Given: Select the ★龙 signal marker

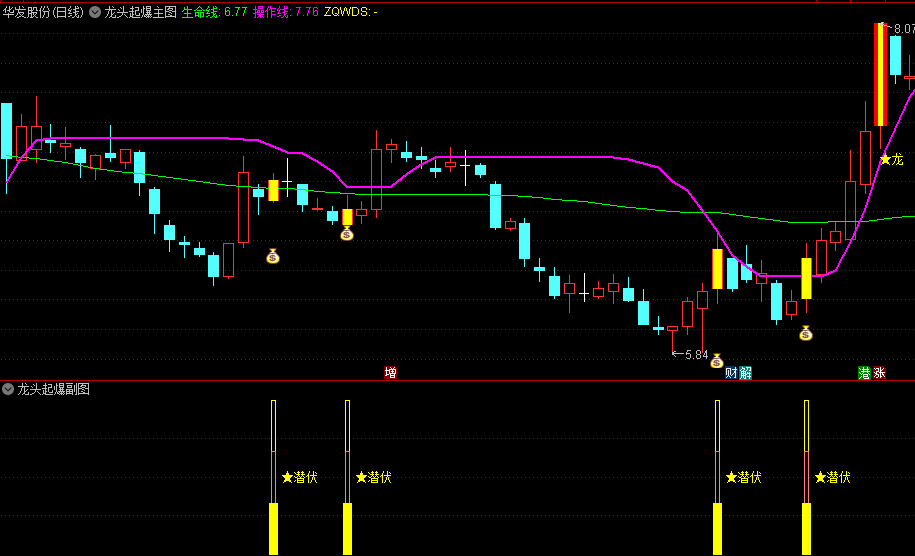Looking at the screenshot, I should (x=892, y=159).
